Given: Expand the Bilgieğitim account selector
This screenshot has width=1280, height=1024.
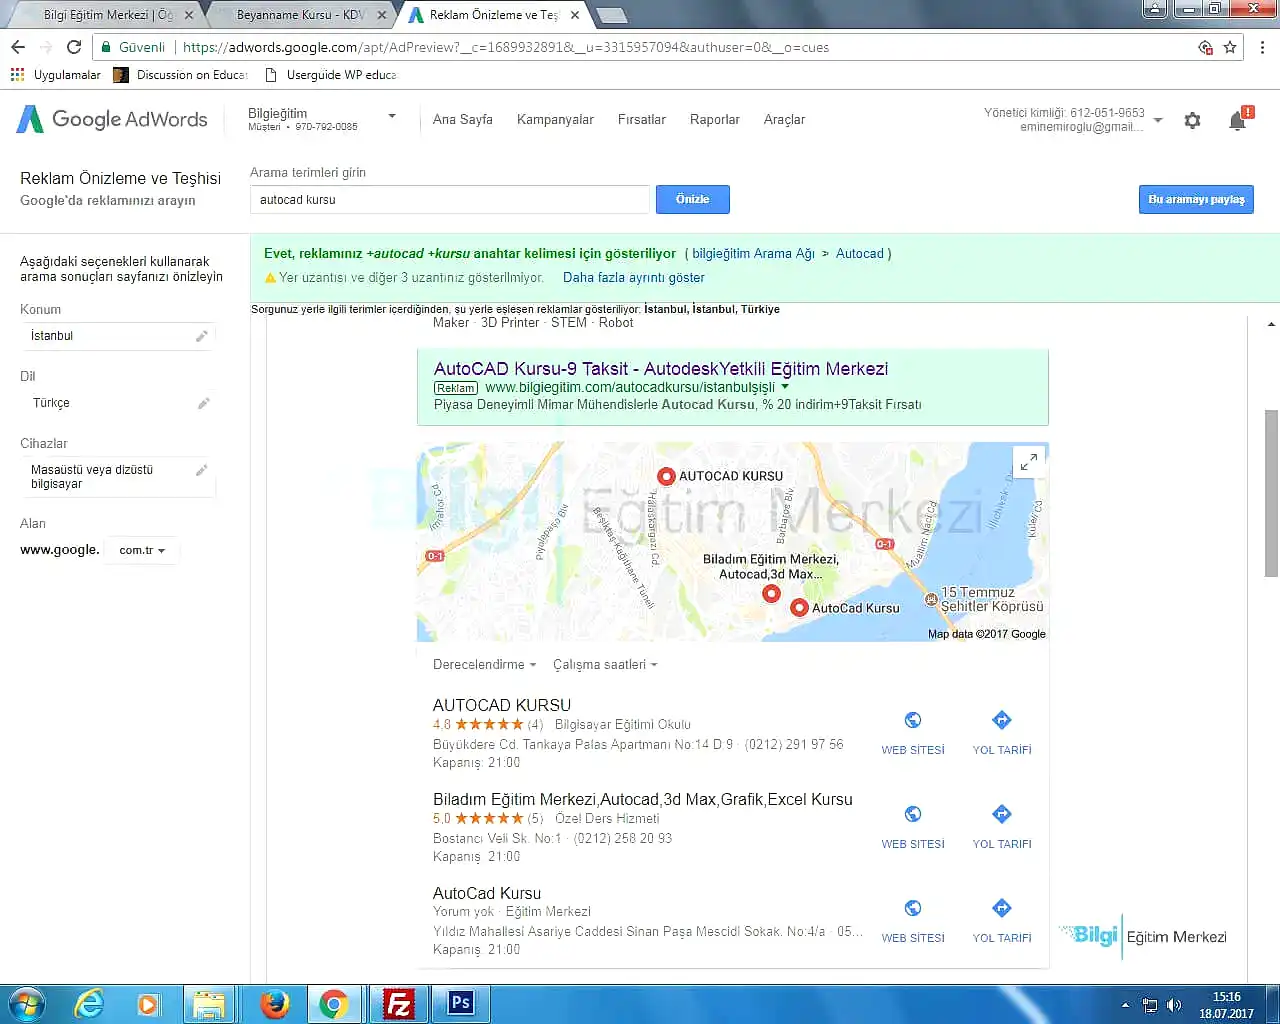Looking at the screenshot, I should [x=392, y=116].
